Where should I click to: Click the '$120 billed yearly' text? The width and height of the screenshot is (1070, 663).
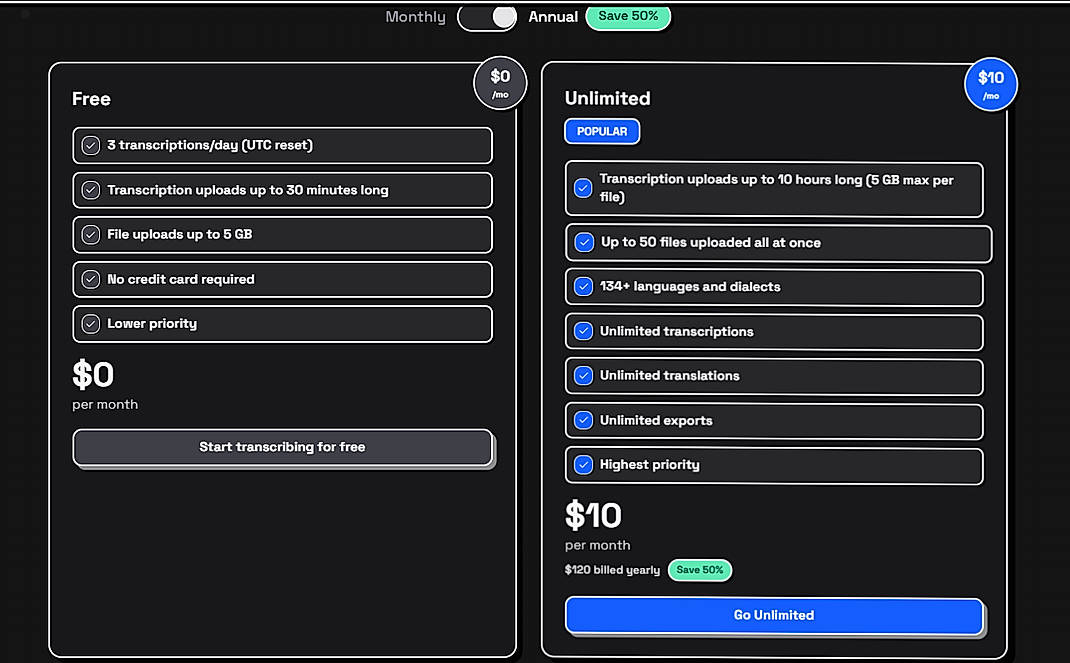click(612, 570)
